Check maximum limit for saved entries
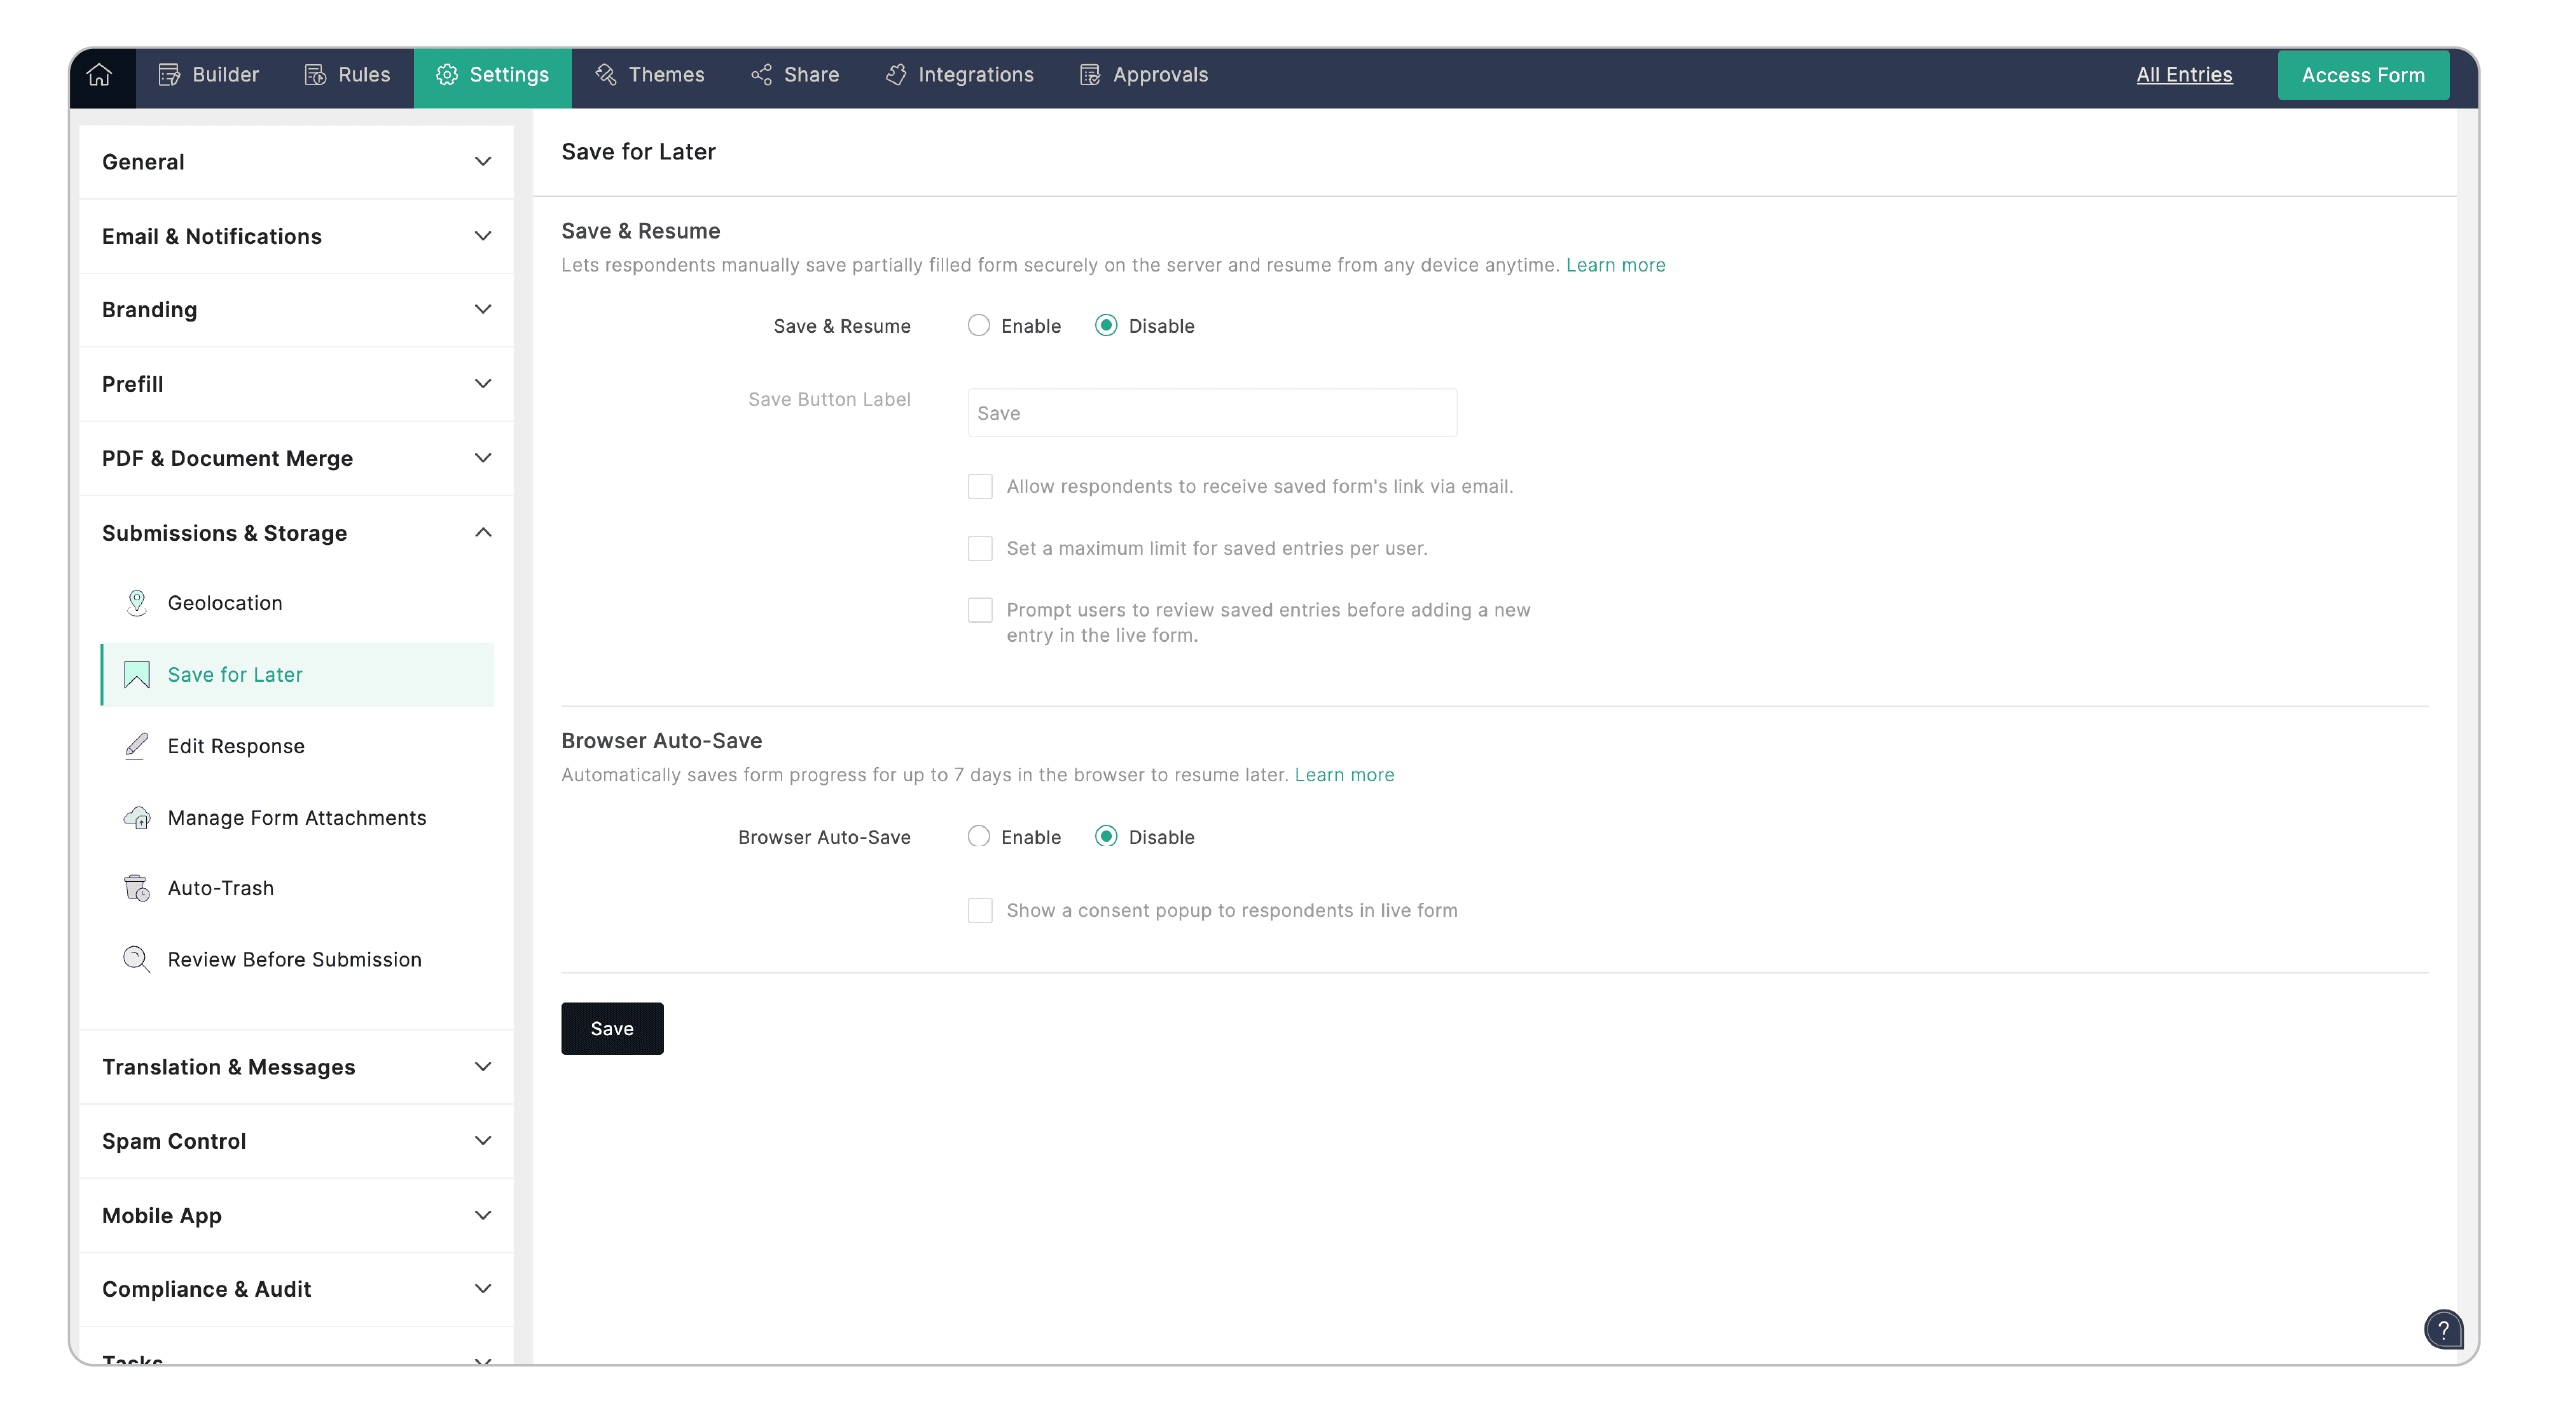 [980, 549]
